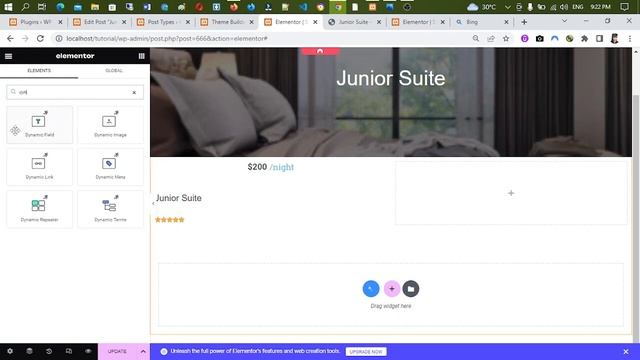Open Responsive mode icon in bottom bar

pyautogui.click(x=69, y=351)
